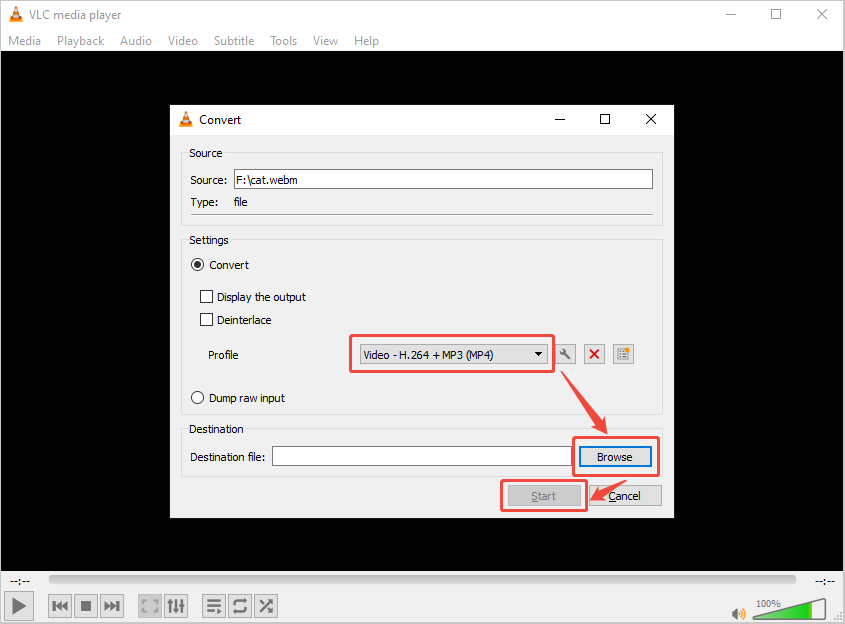The image size is (845, 624).
Task: Create a new profile icon button
Action: [623, 354]
